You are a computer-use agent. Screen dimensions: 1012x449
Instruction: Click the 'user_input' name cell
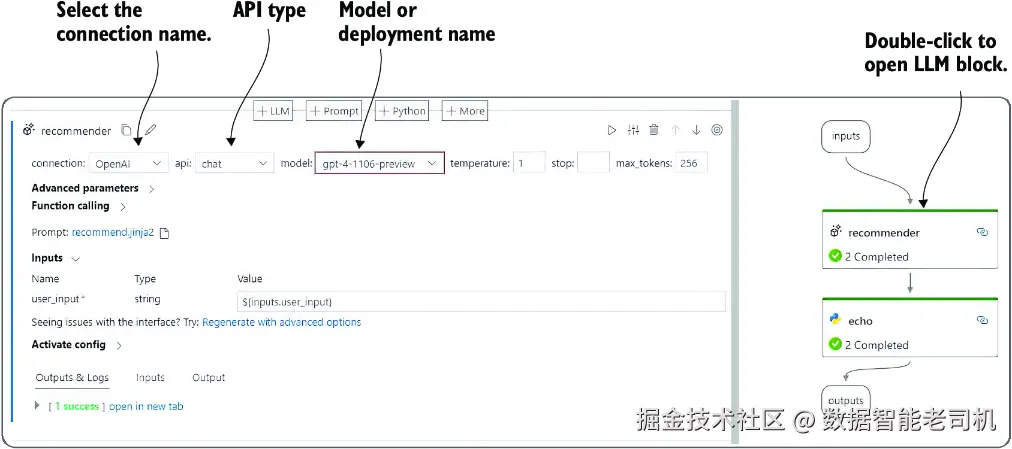(x=59, y=299)
